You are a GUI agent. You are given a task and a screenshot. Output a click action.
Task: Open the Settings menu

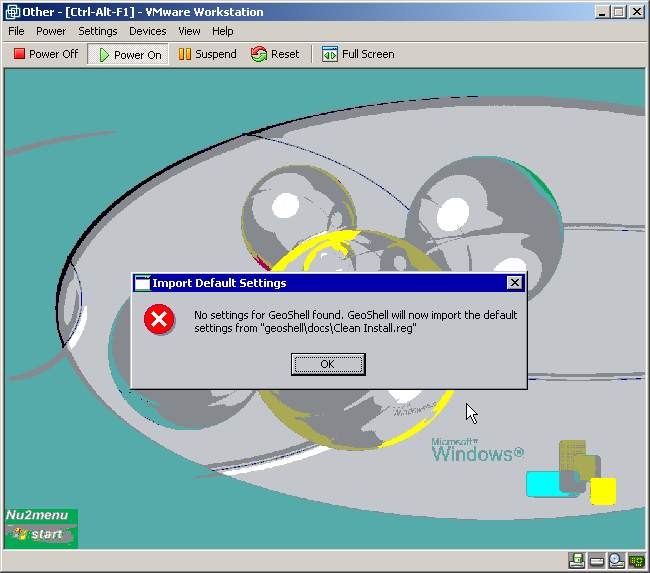98,31
